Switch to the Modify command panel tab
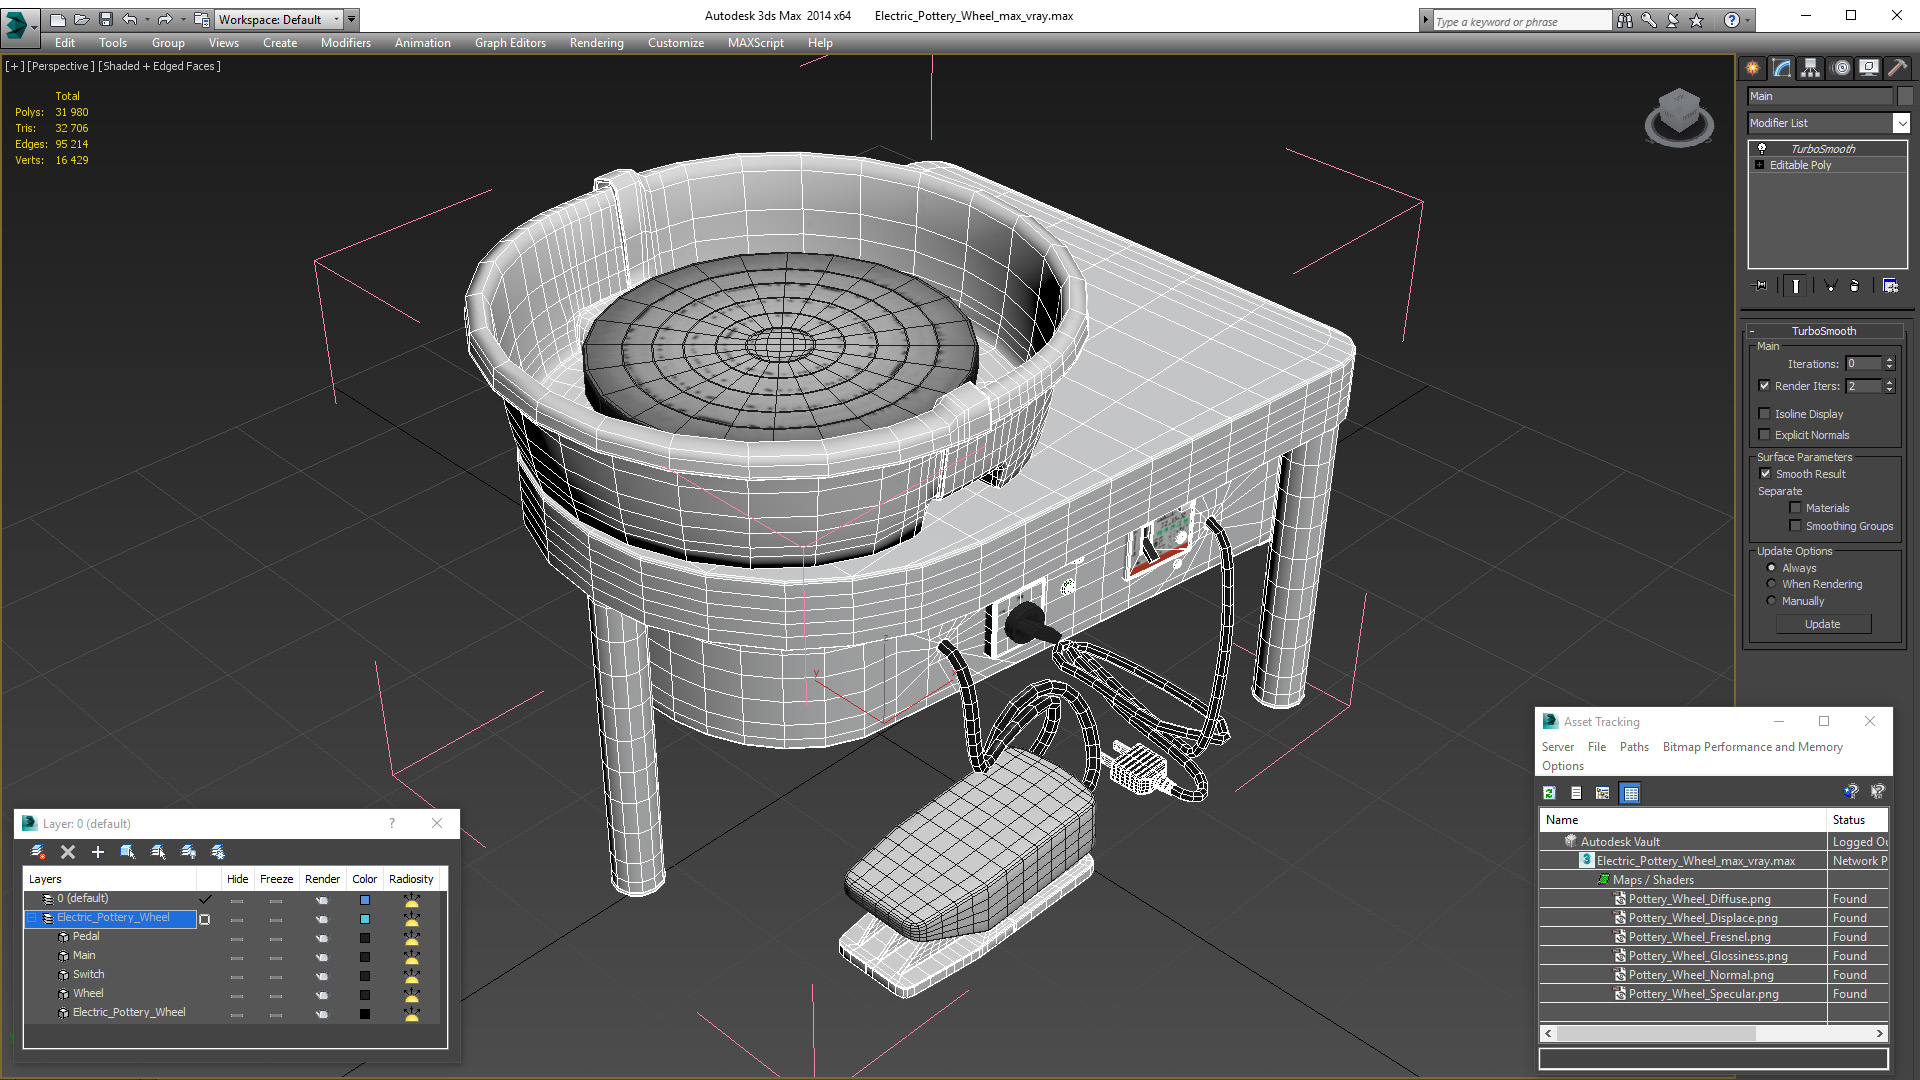1920x1080 pixels. click(1782, 68)
